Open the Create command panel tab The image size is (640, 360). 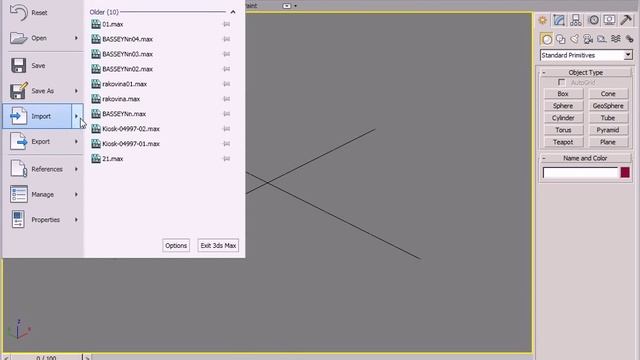[543, 20]
